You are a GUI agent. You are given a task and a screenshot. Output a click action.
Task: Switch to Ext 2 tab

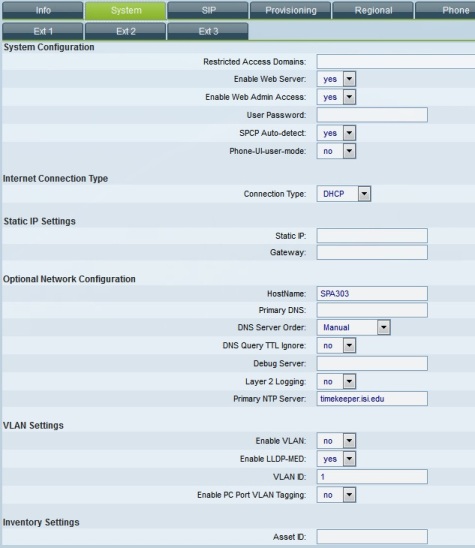click(x=125, y=31)
